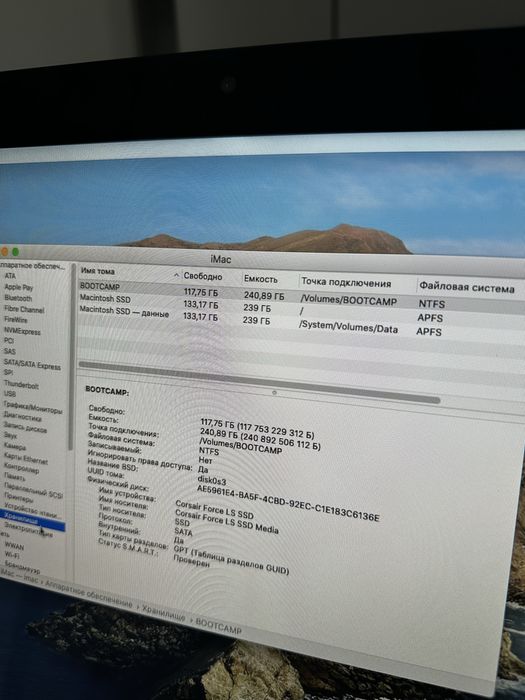Sort by the Свободно column header
Image resolution: width=525 pixels, height=700 pixels.
click(x=203, y=276)
